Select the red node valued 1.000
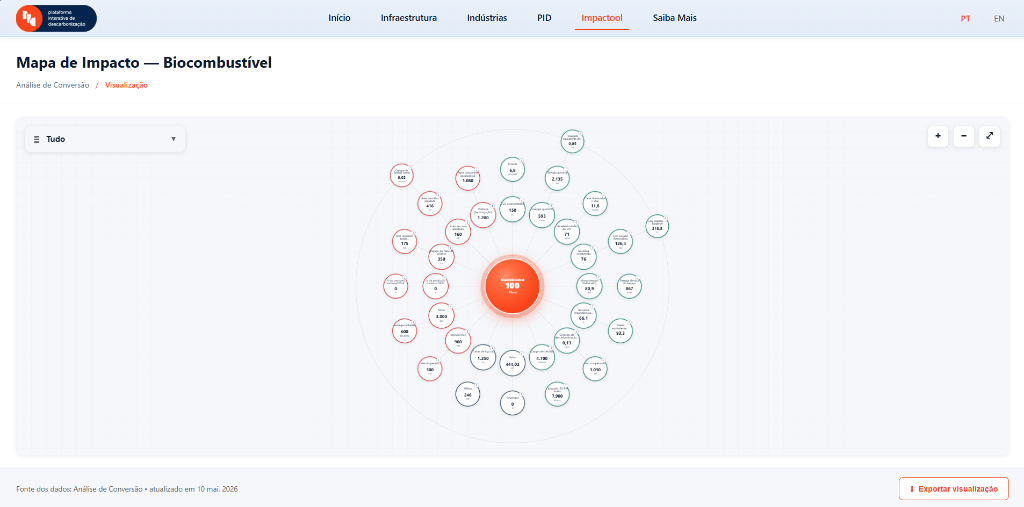Screen dimensions: 1024x507 (x=468, y=178)
